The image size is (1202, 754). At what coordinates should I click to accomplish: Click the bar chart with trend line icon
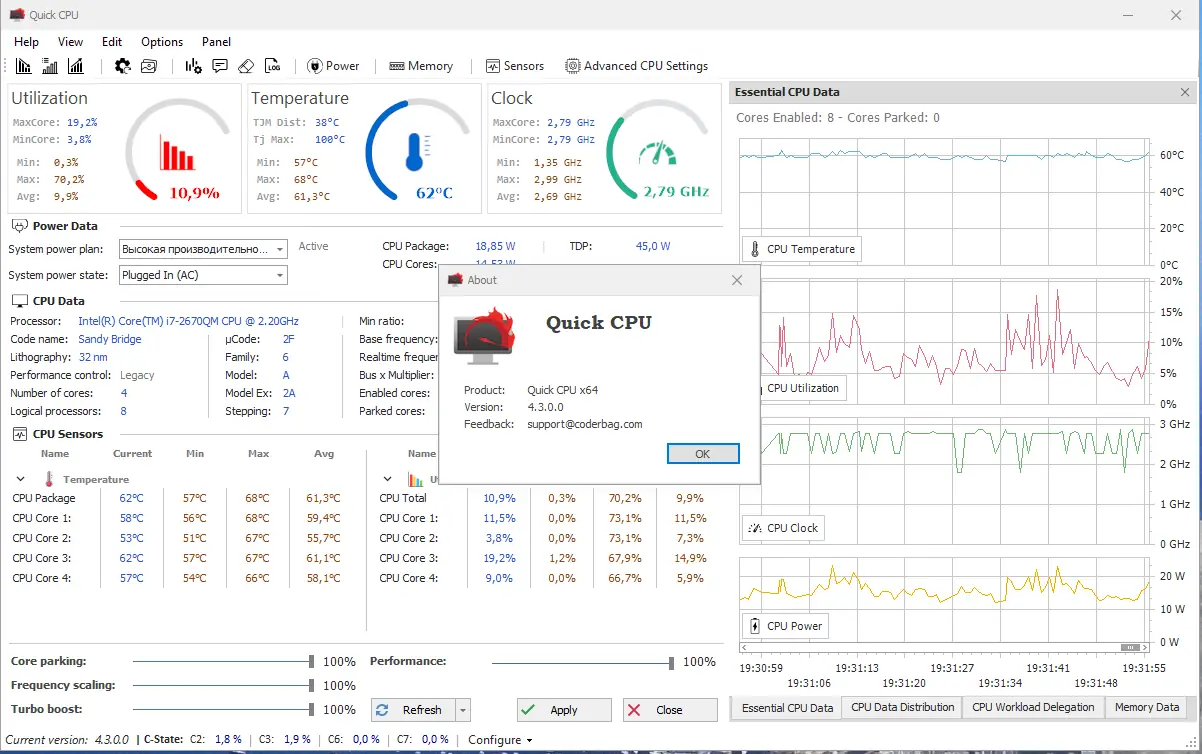(x=76, y=66)
